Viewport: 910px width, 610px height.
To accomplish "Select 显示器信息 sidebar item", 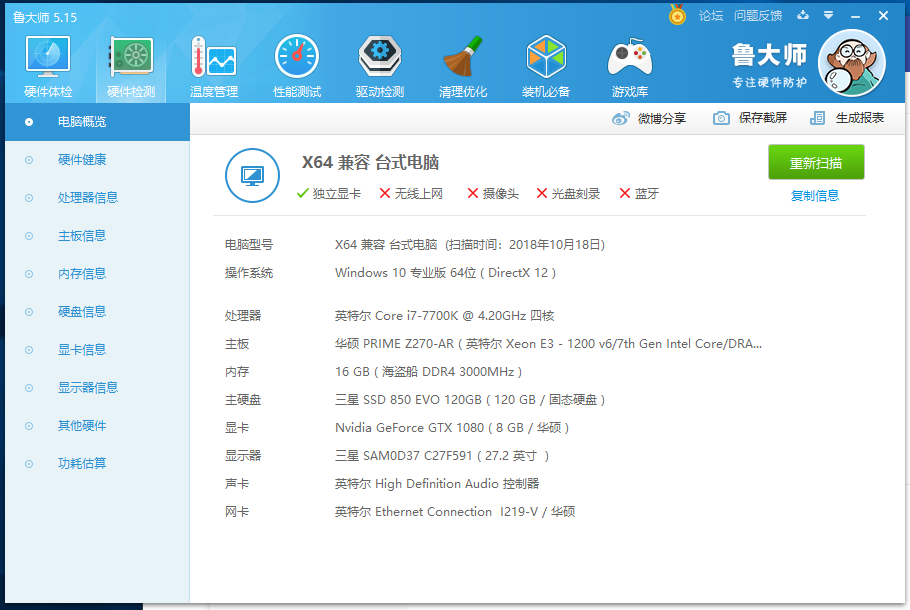I will tap(98, 388).
